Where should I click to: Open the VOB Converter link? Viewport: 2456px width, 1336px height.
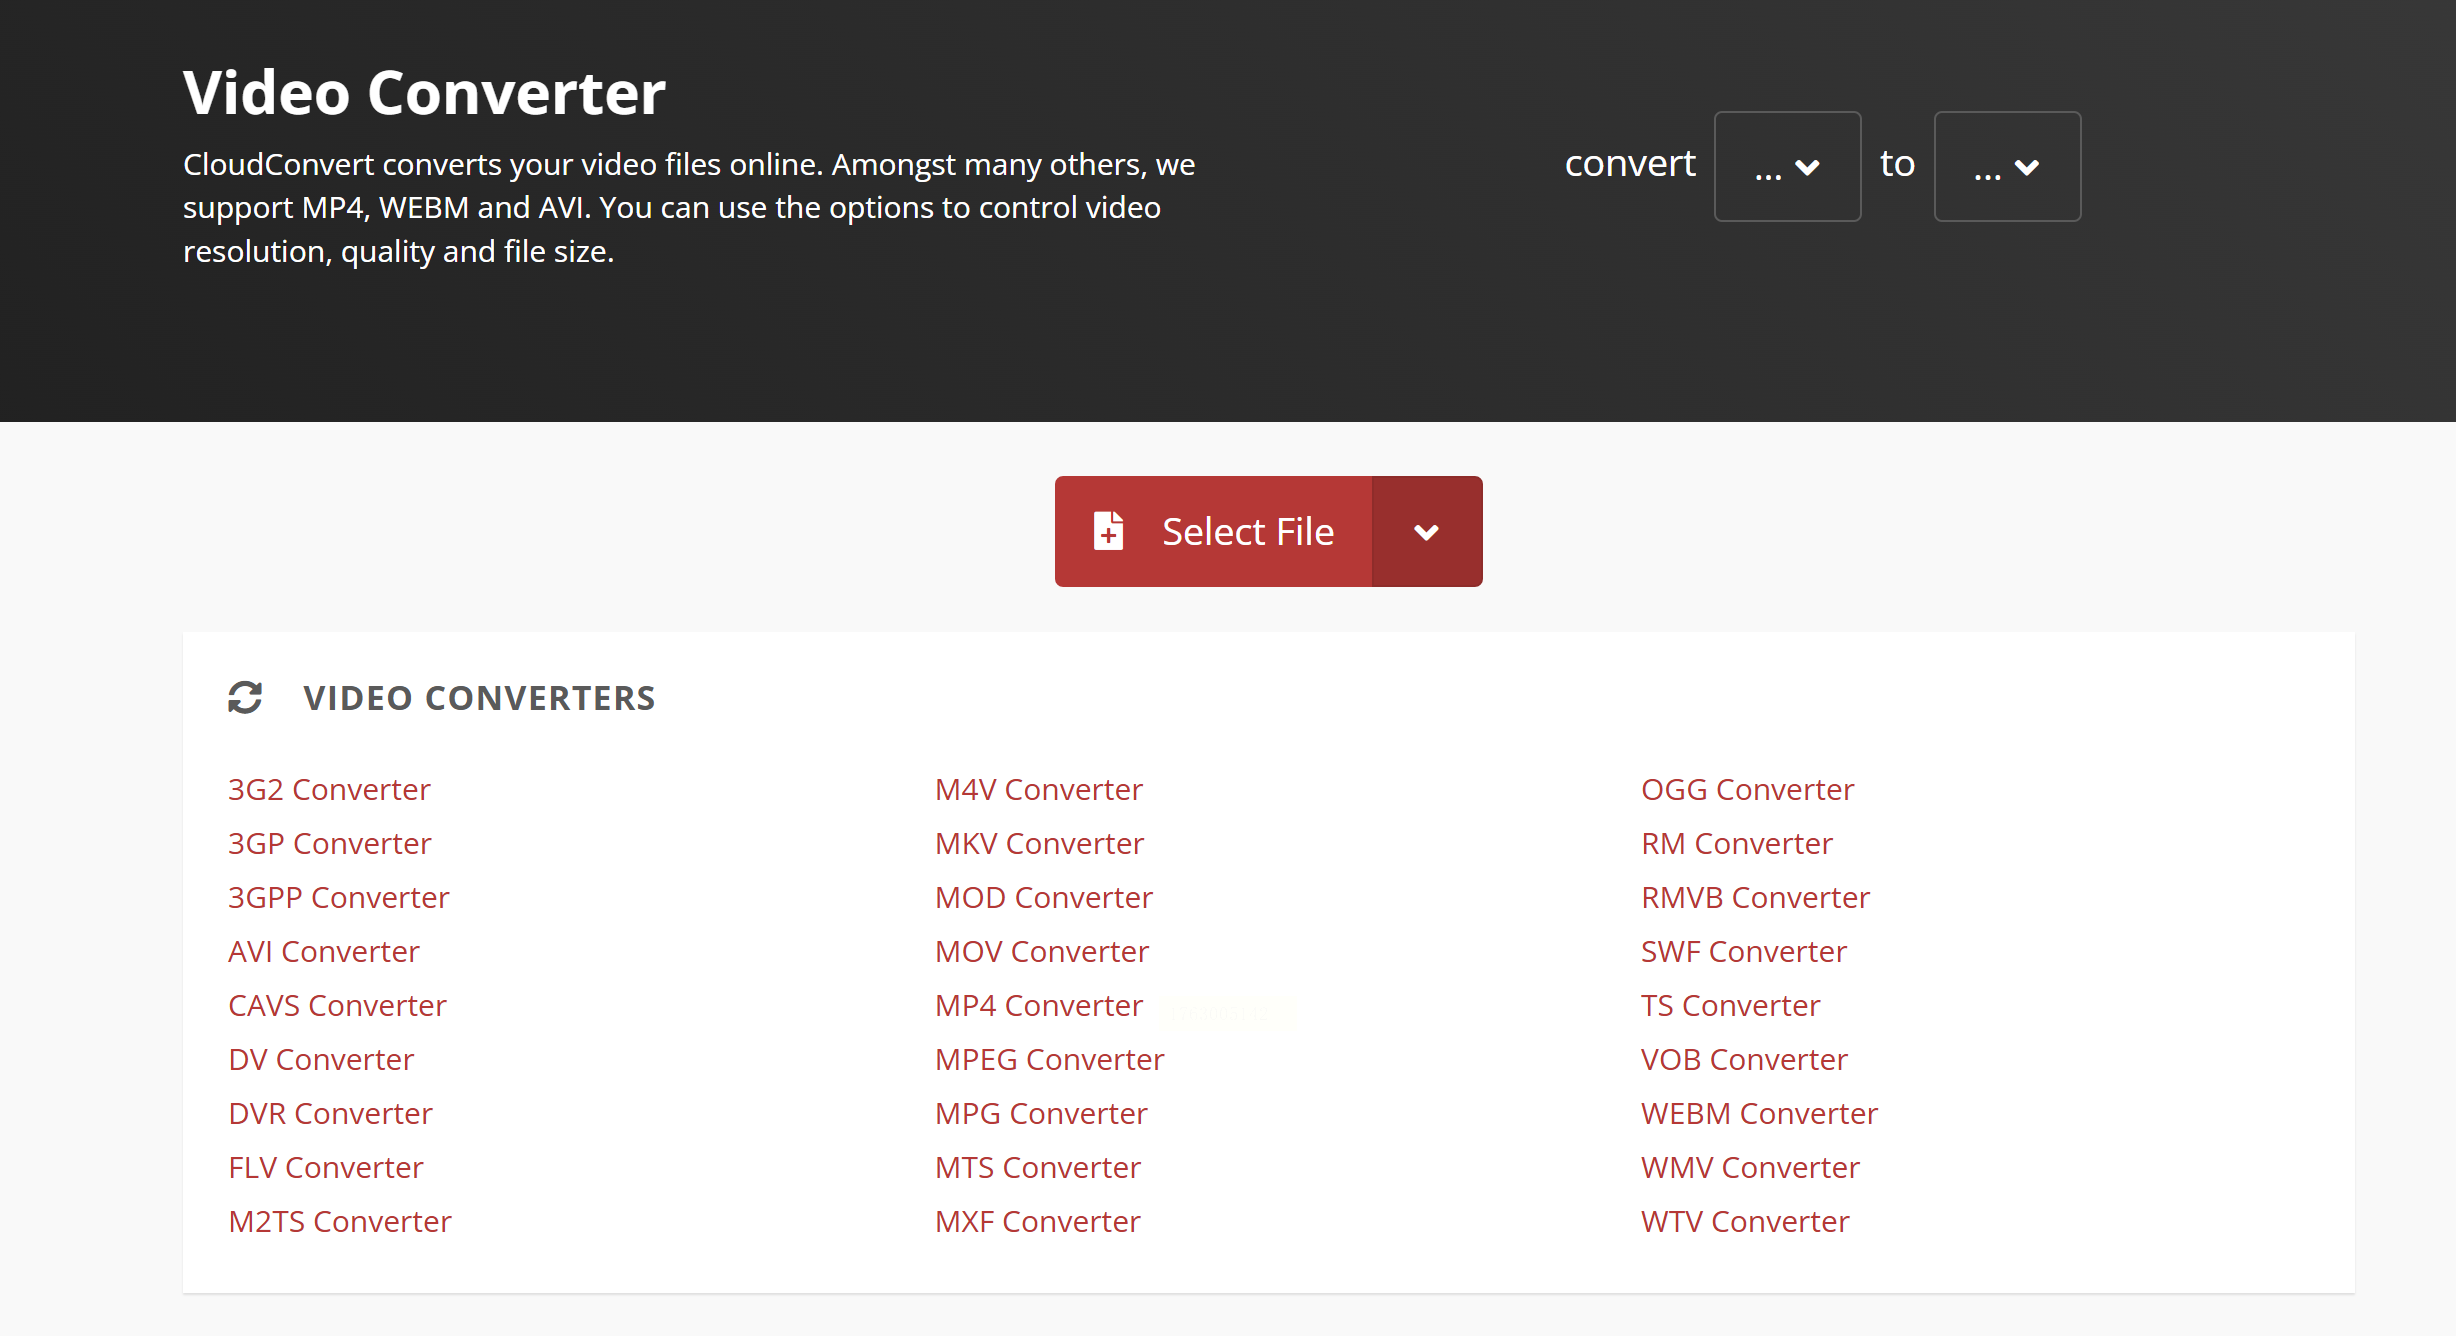(x=1744, y=1059)
